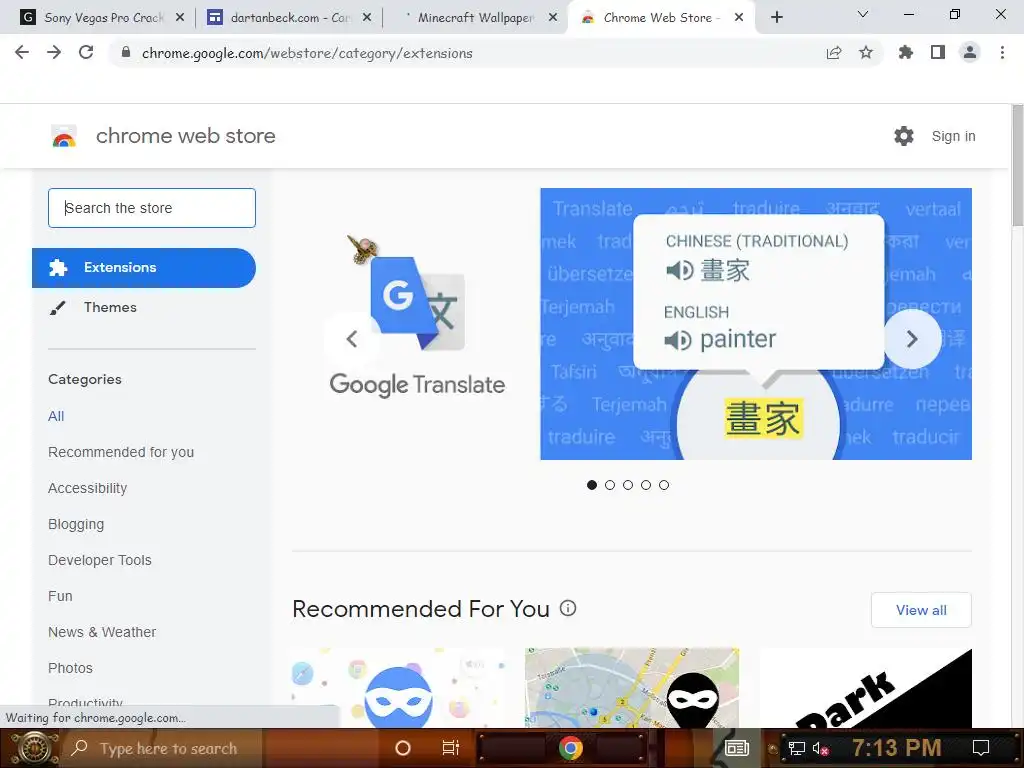The width and height of the screenshot is (1024, 768).
Task: Open the side panel icon in the toolbar
Action: point(938,52)
